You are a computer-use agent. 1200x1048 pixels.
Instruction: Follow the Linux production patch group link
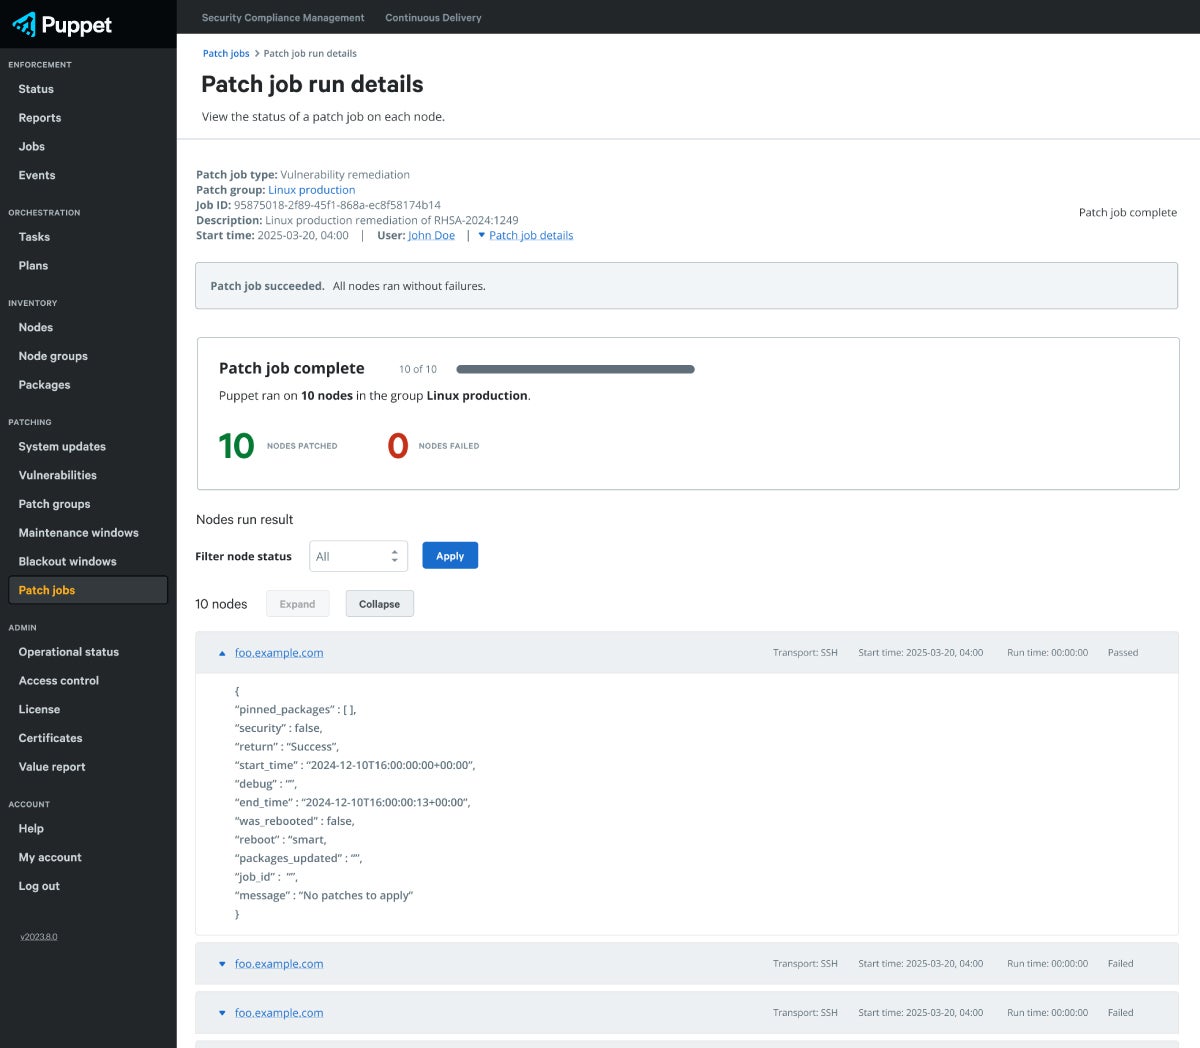pyautogui.click(x=311, y=190)
